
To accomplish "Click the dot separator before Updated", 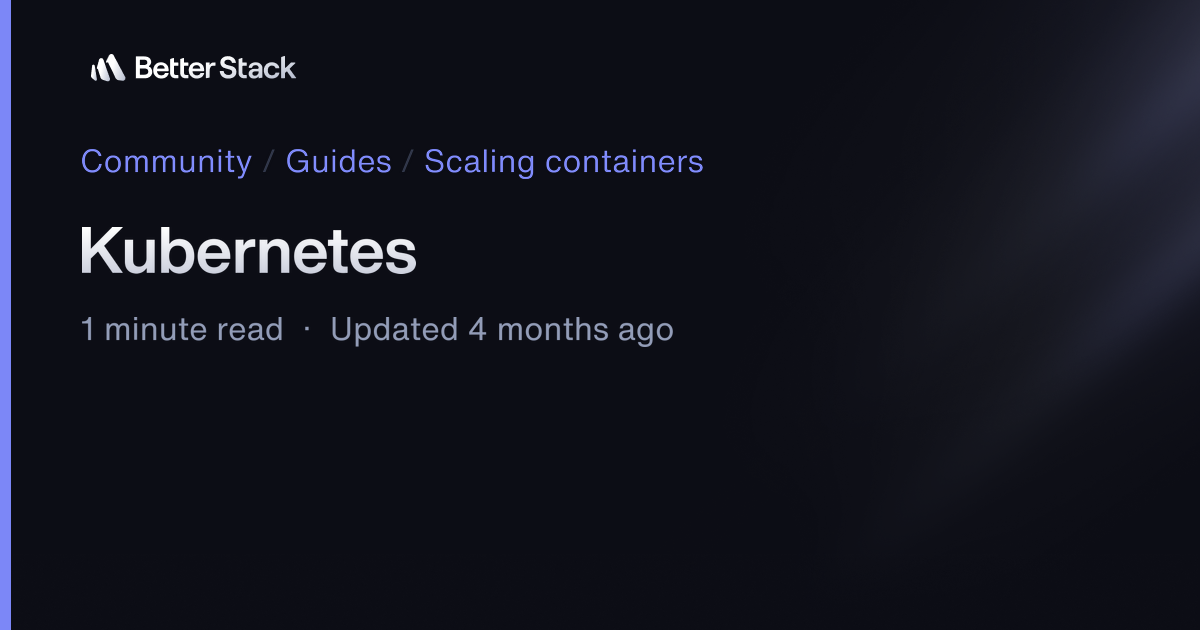I will [307, 330].
